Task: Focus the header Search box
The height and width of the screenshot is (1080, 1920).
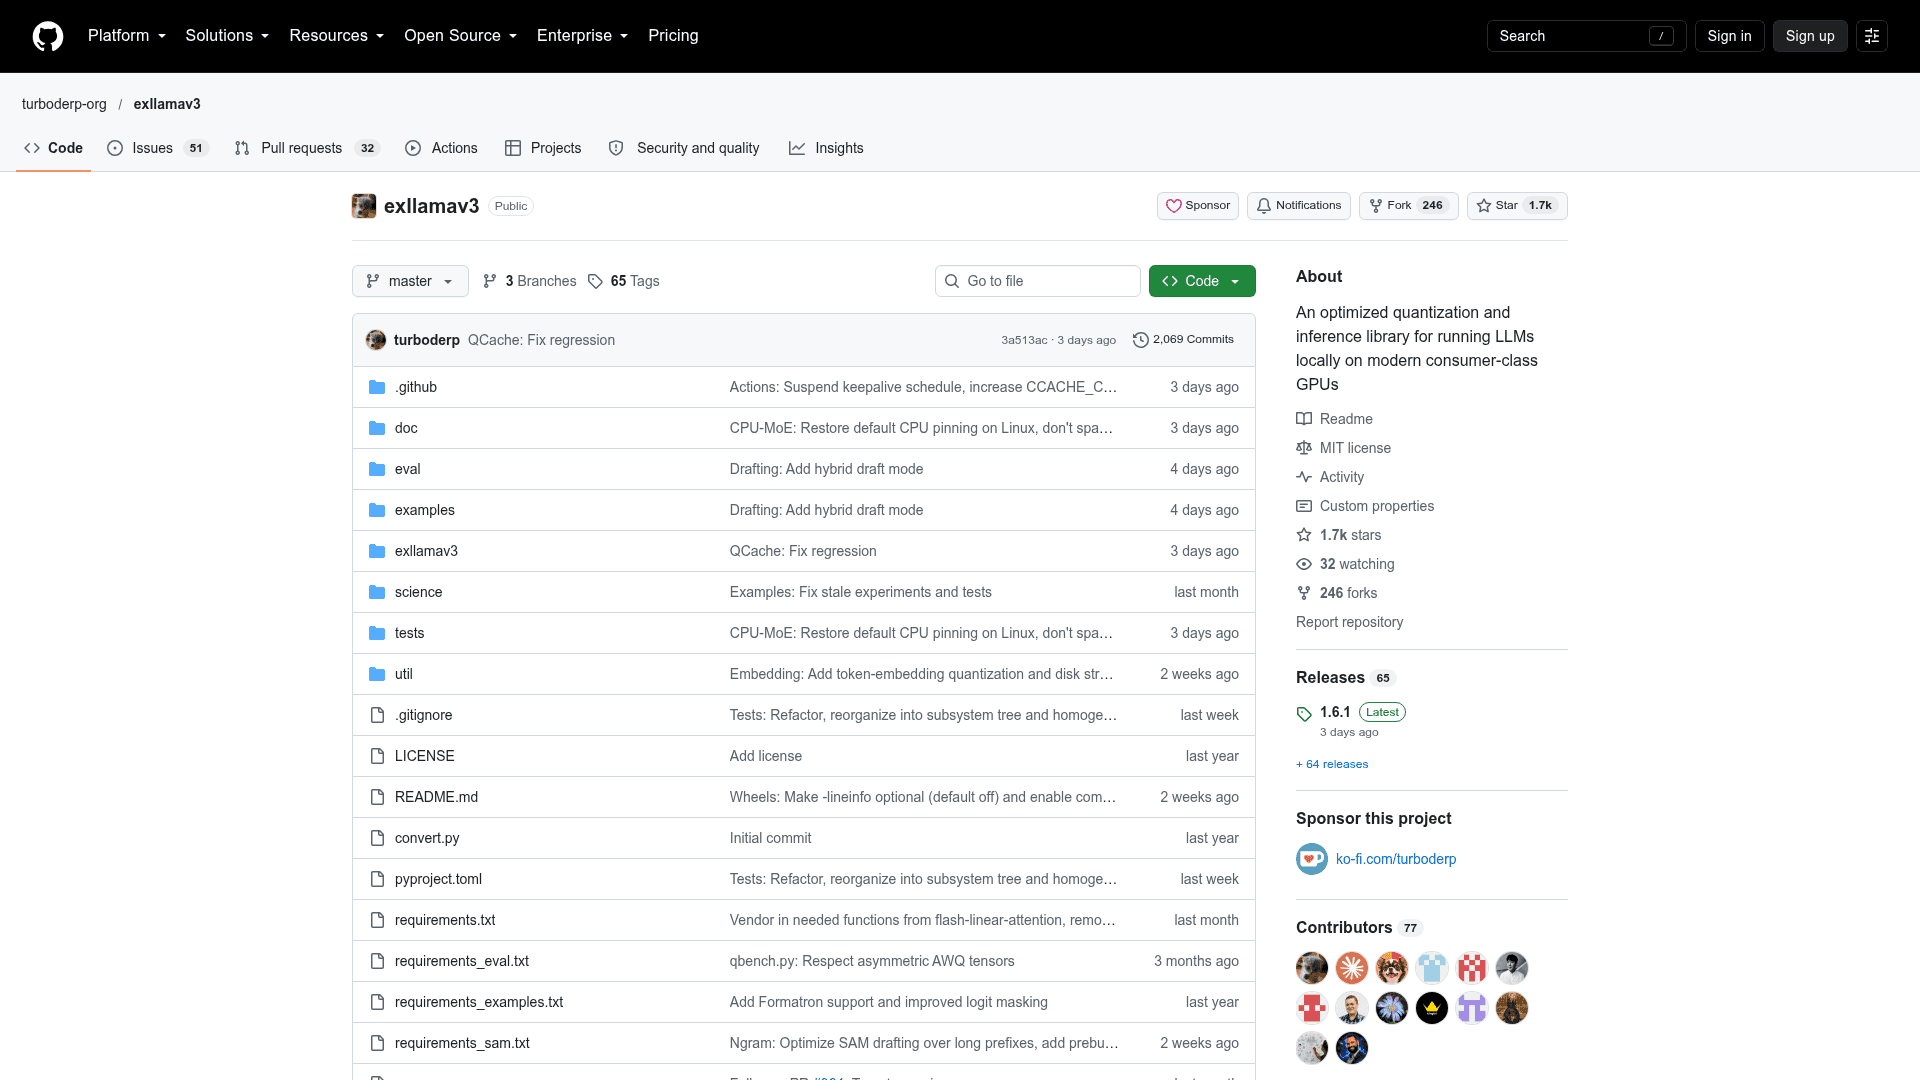Action: point(1586,36)
